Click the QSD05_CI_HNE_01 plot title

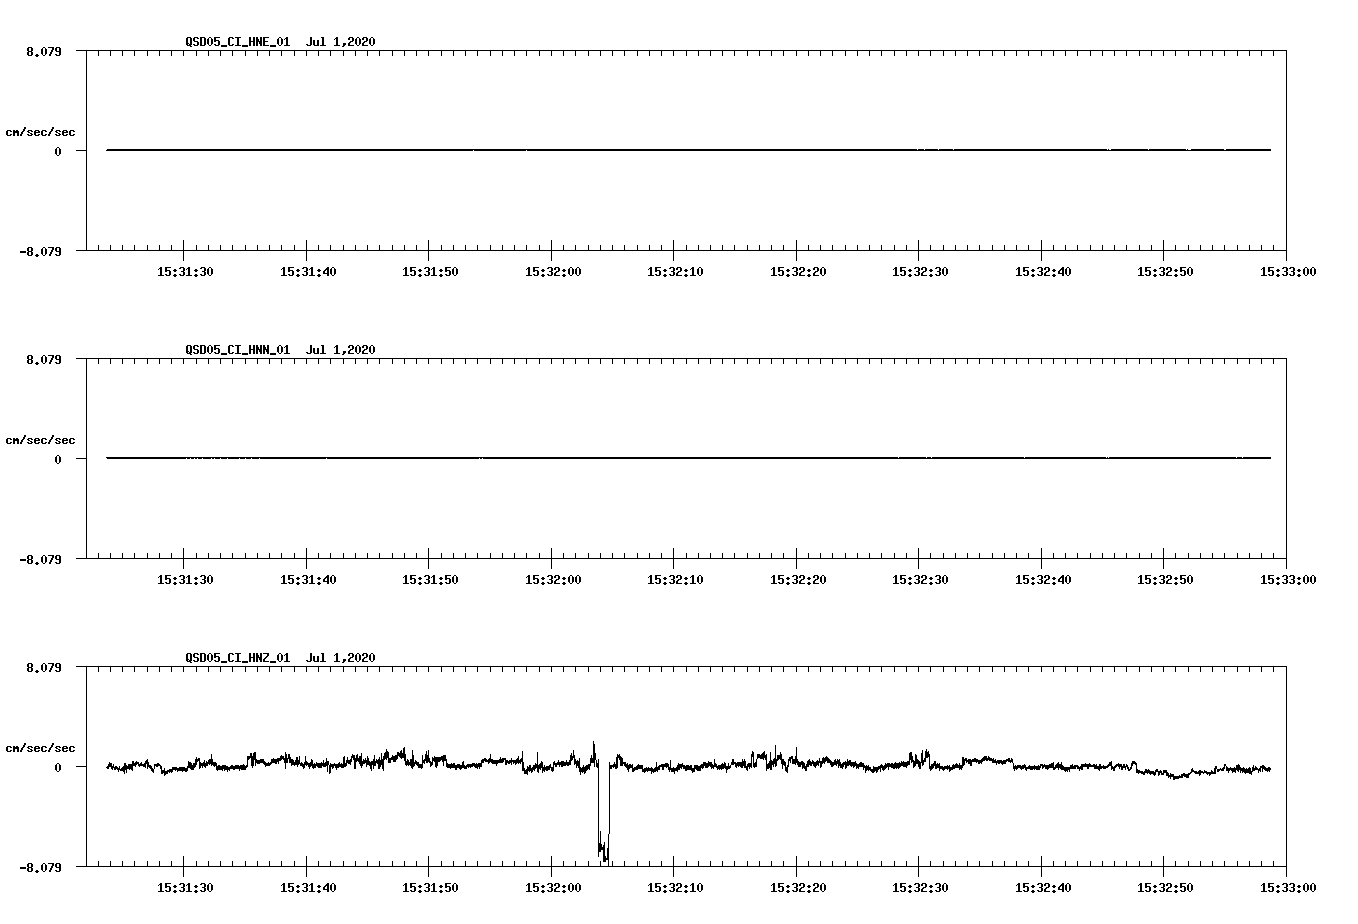[280, 41]
